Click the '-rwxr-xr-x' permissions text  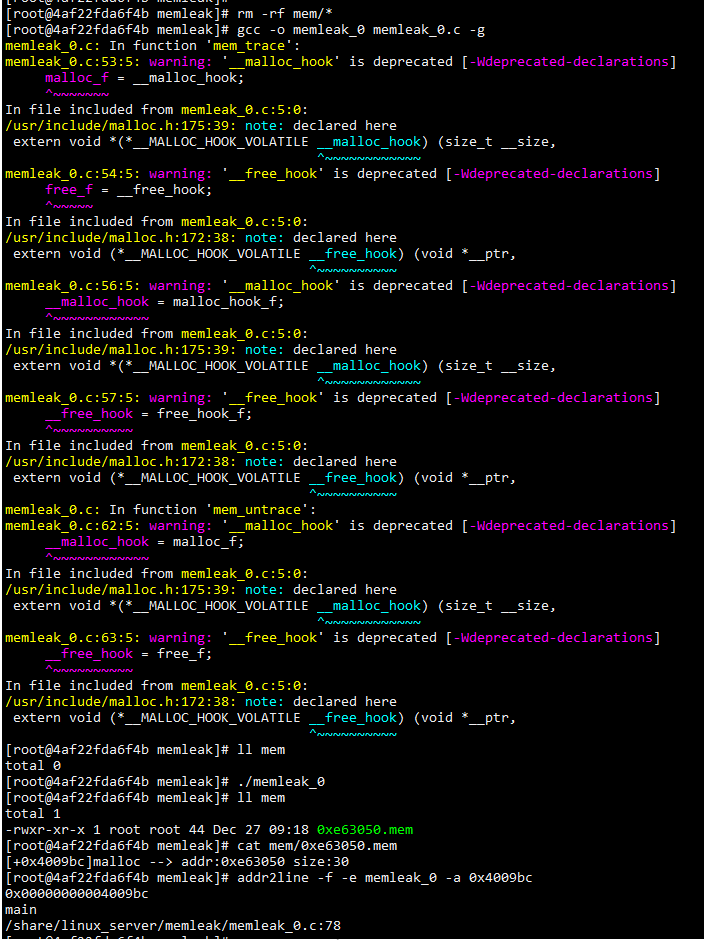45,830
